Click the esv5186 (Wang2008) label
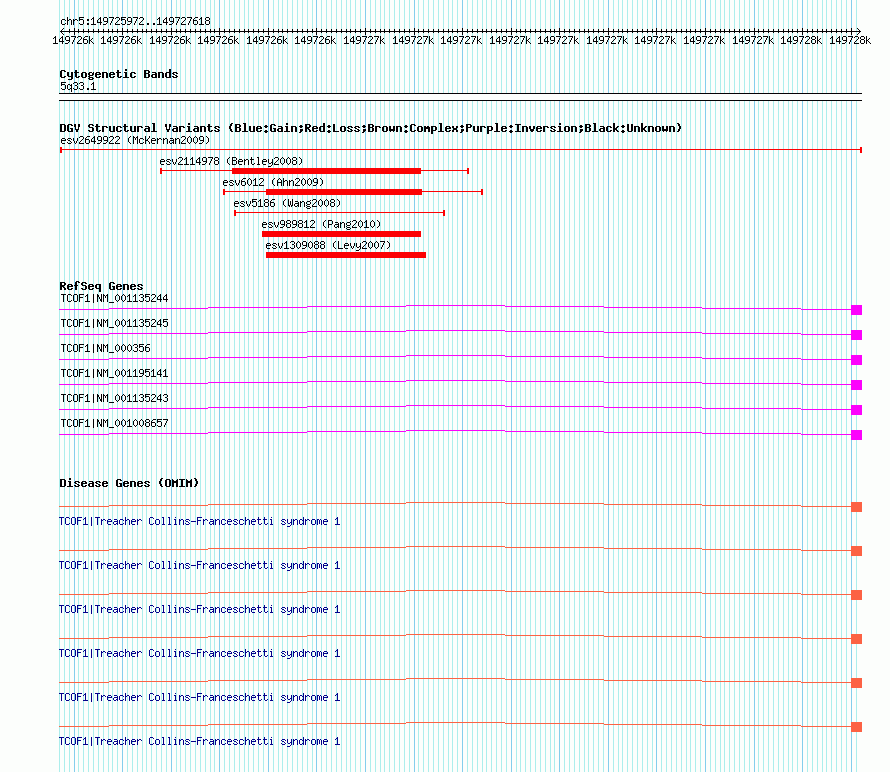 tap(287, 203)
